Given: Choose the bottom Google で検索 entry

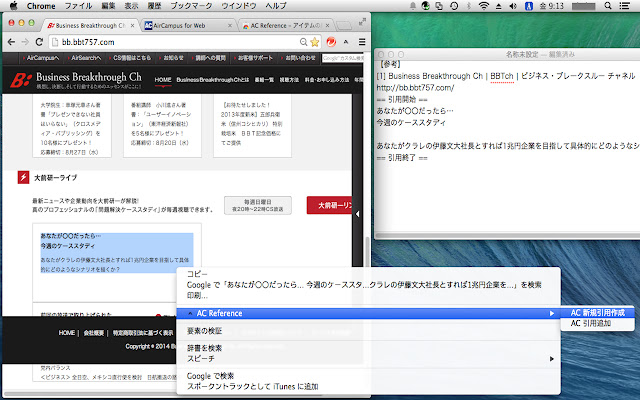Looking at the screenshot, I should click(368, 376).
